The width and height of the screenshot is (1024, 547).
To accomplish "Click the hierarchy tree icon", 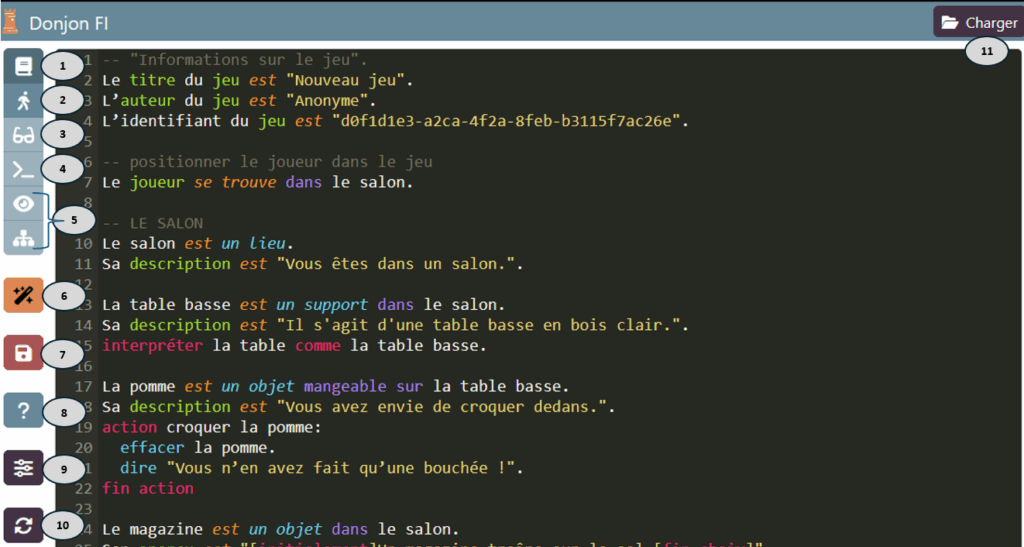I will pyautogui.click(x=23, y=239).
